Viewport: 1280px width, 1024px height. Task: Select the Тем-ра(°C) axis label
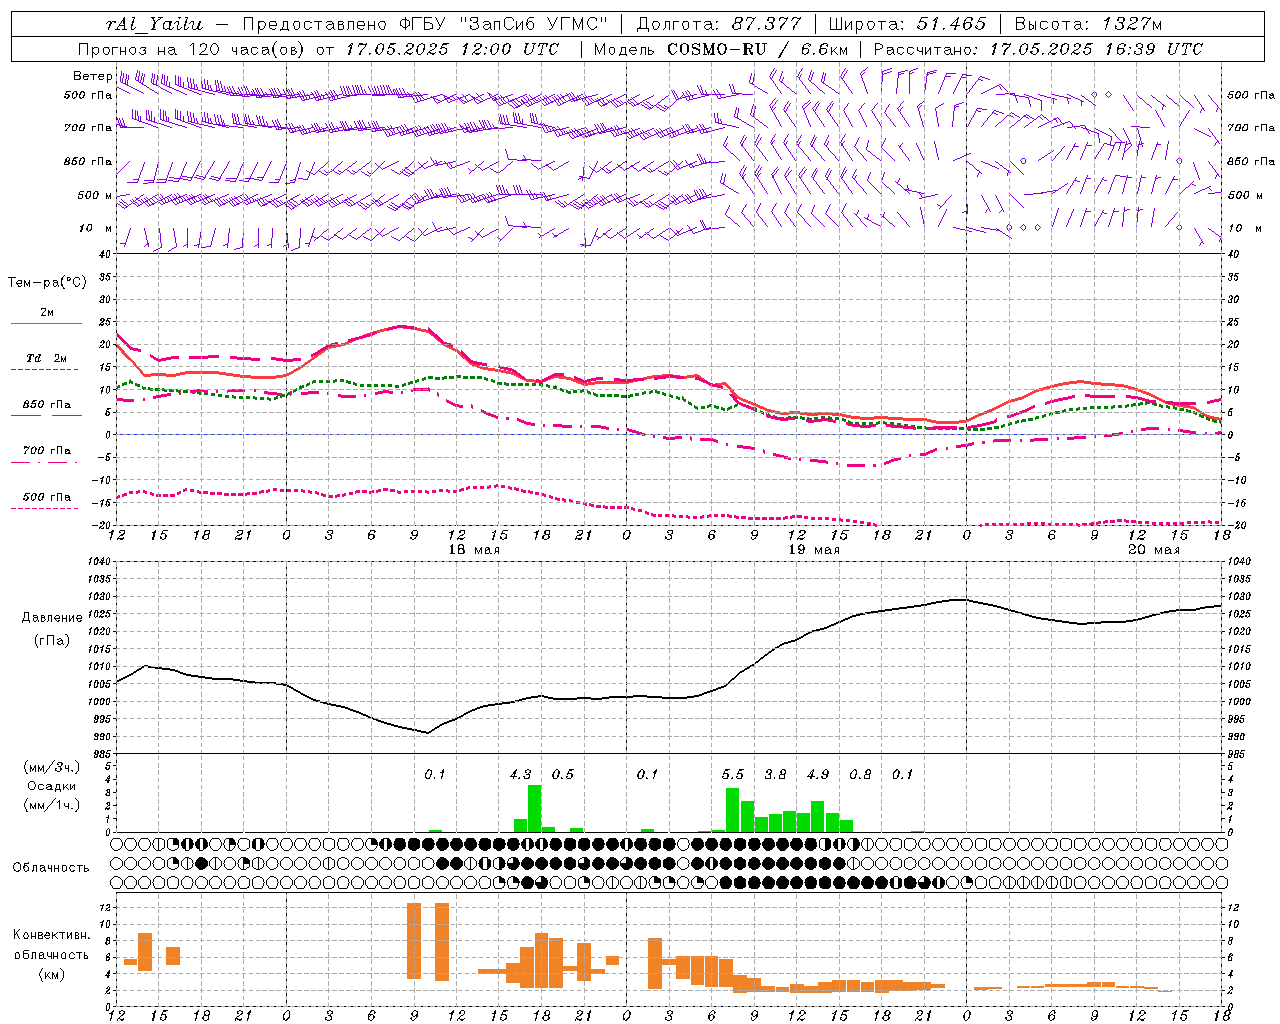point(47,283)
